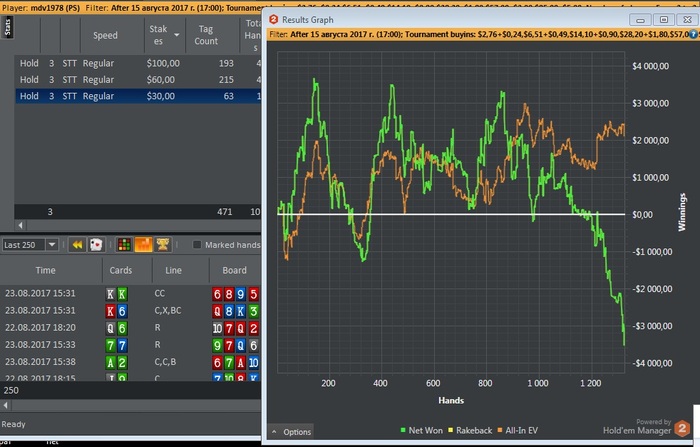Open the playing cards hand viewer icon
Screen dimensions: 700x447
[x=96, y=245]
